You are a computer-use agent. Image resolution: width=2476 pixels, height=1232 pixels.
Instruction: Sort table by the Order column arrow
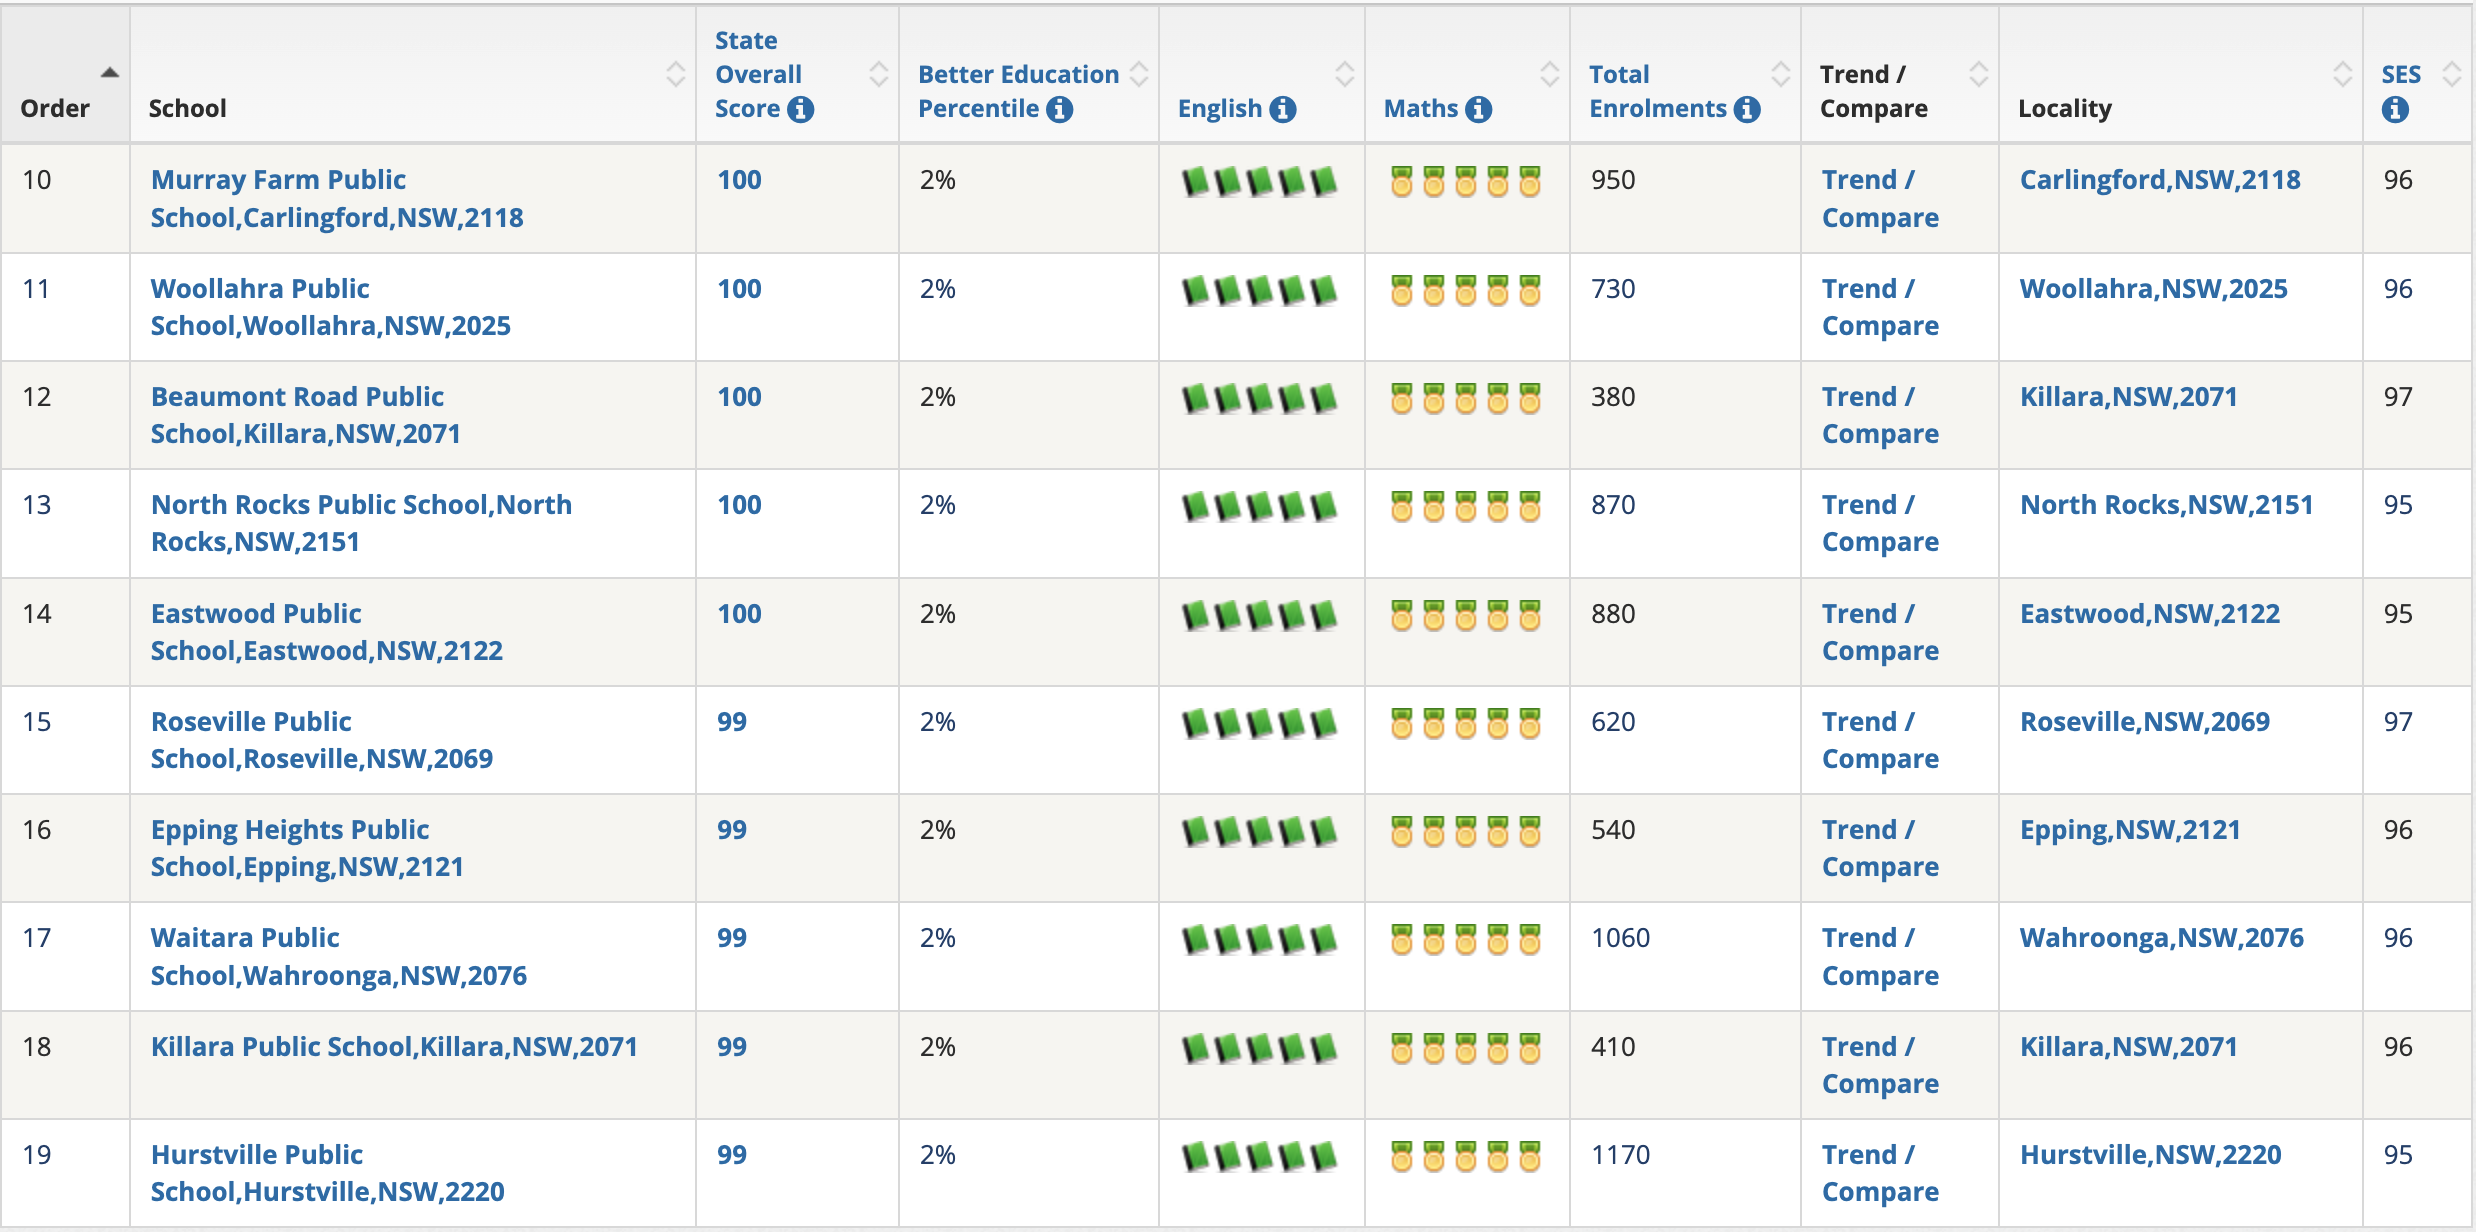(110, 73)
